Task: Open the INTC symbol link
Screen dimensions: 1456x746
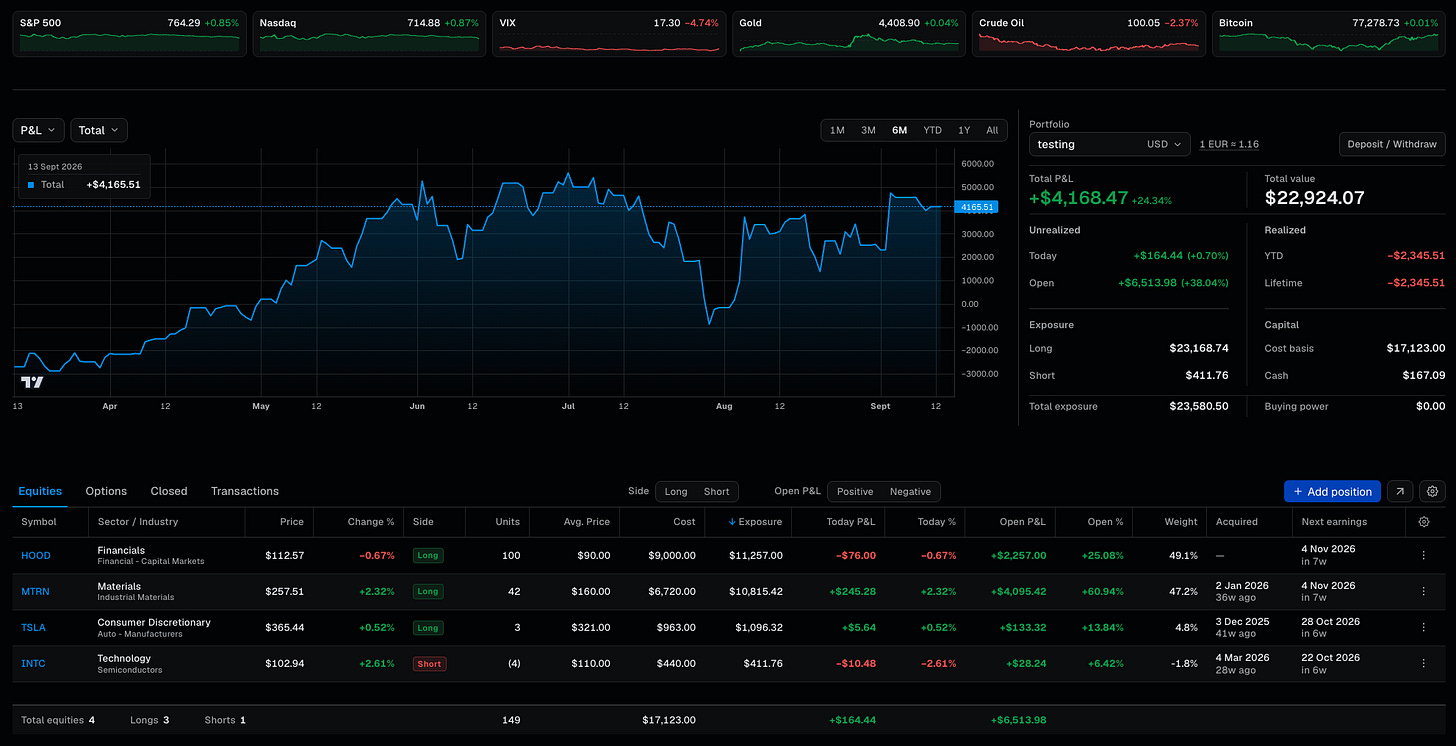Action: (x=33, y=664)
